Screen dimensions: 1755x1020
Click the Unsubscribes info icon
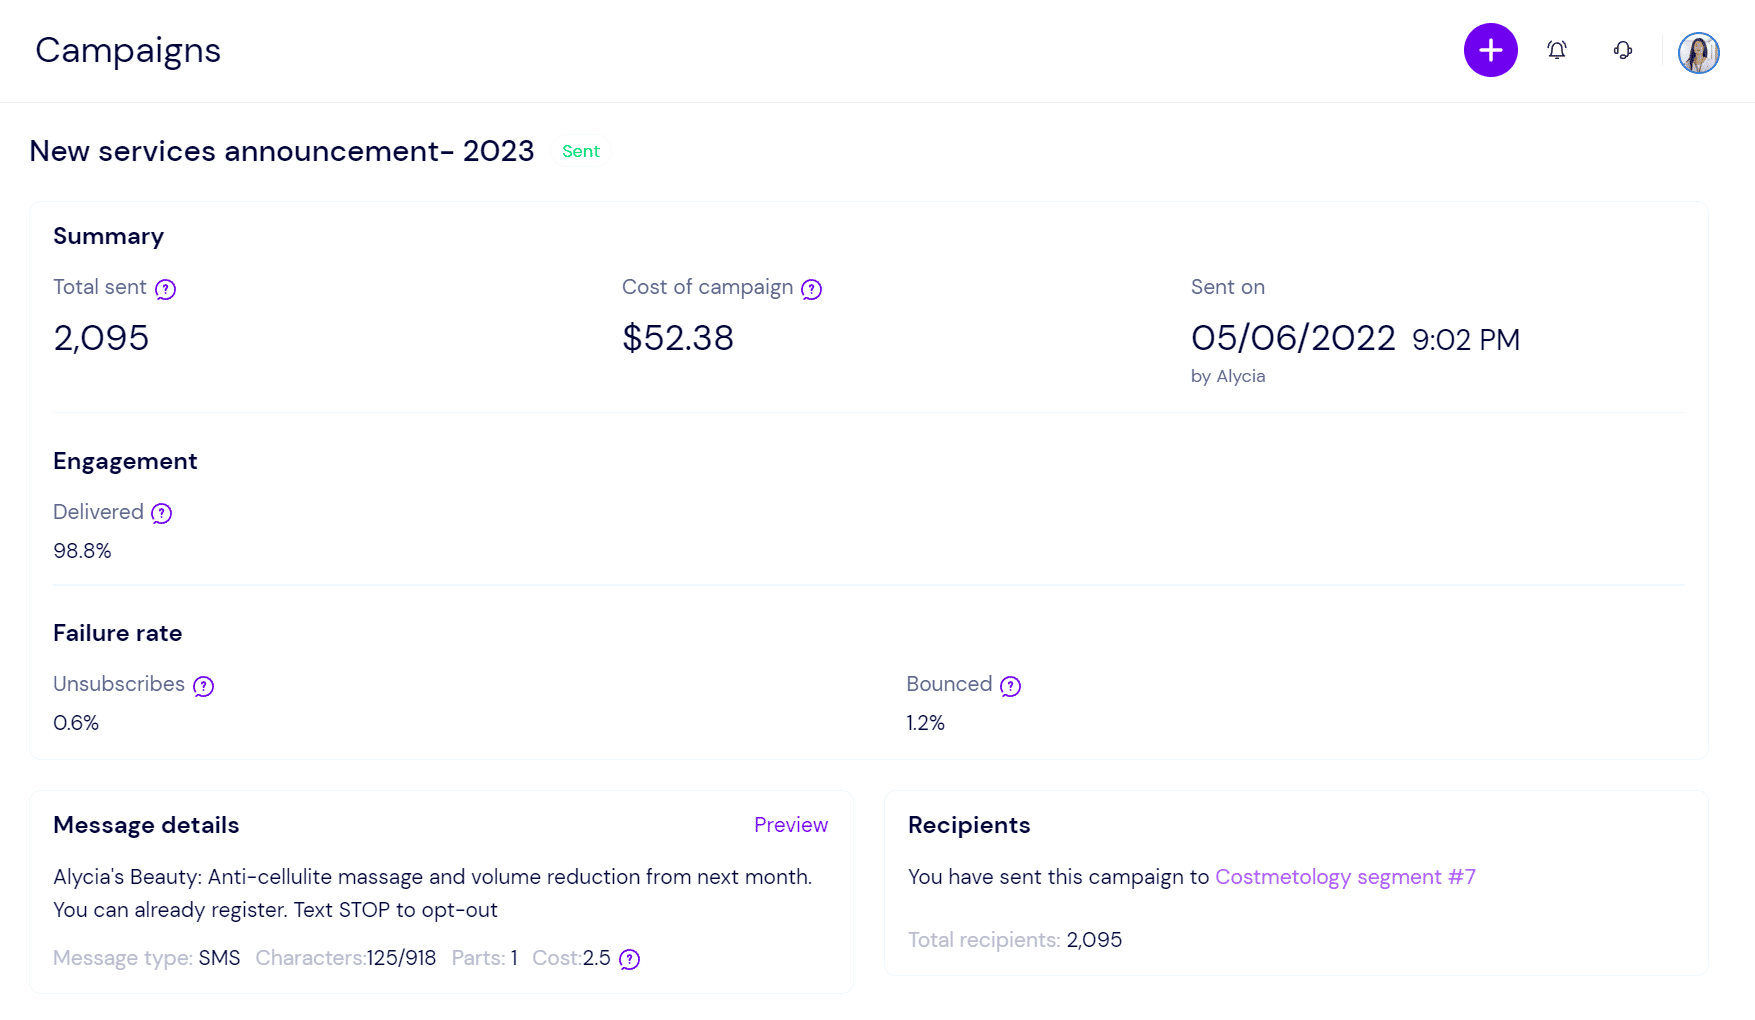click(x=203, y=686)
